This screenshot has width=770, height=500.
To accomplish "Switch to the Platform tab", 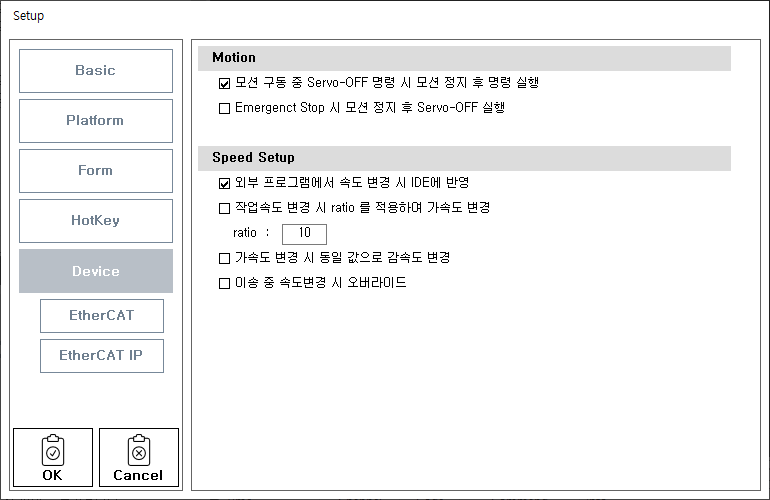I will point(96,121).
